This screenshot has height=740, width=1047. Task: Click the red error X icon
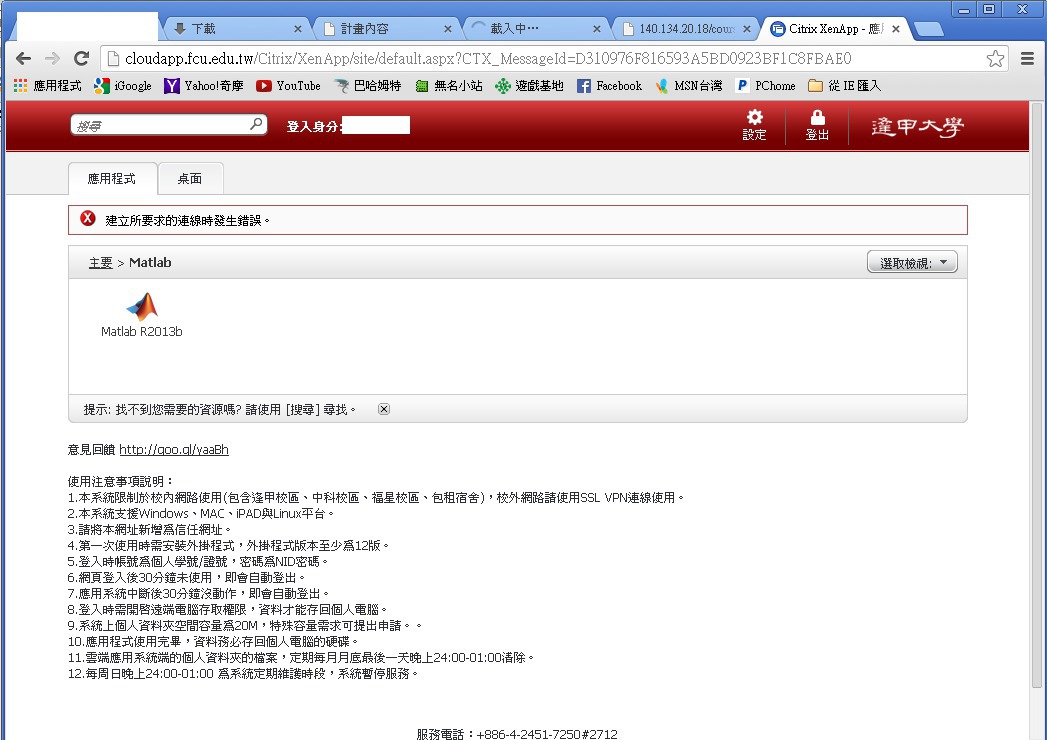tap(87, 218)
